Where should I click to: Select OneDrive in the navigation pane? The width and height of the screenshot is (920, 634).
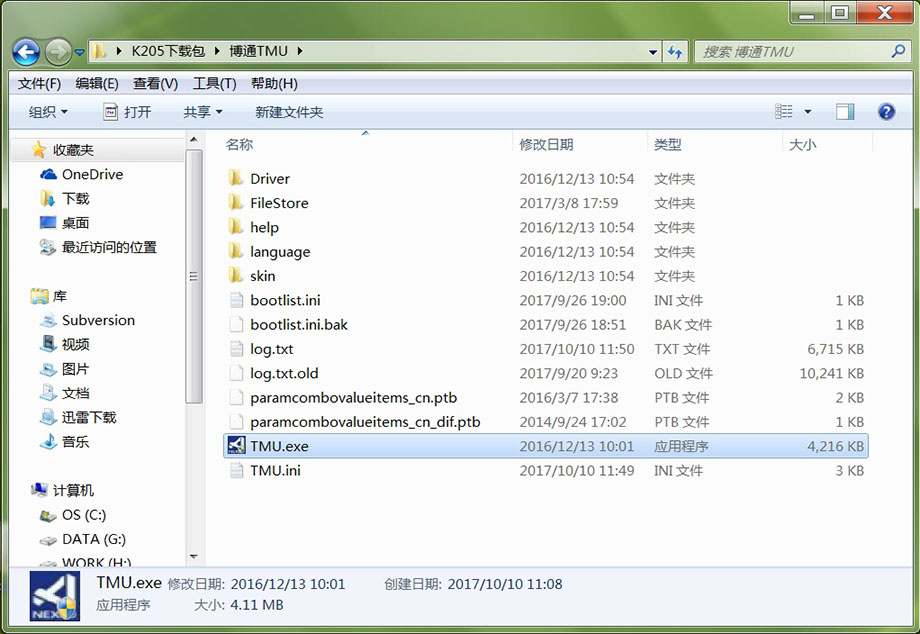tap(92, 174)
